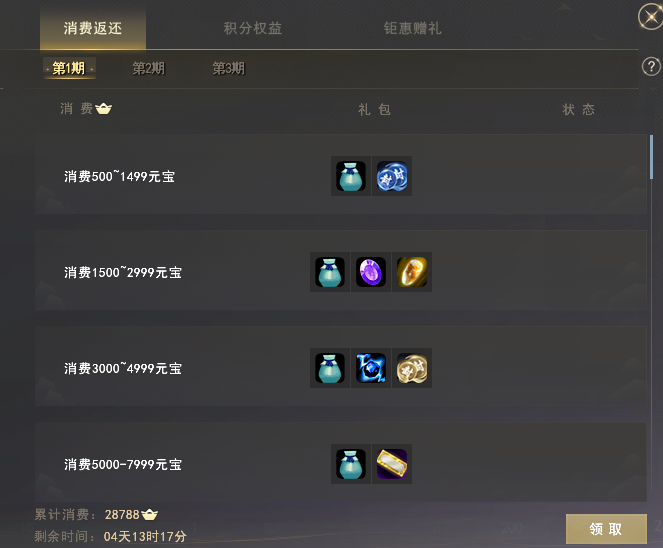Screen dimensions: 663x548
Task: Open the question mark help icon
Action: pos(651,66)
